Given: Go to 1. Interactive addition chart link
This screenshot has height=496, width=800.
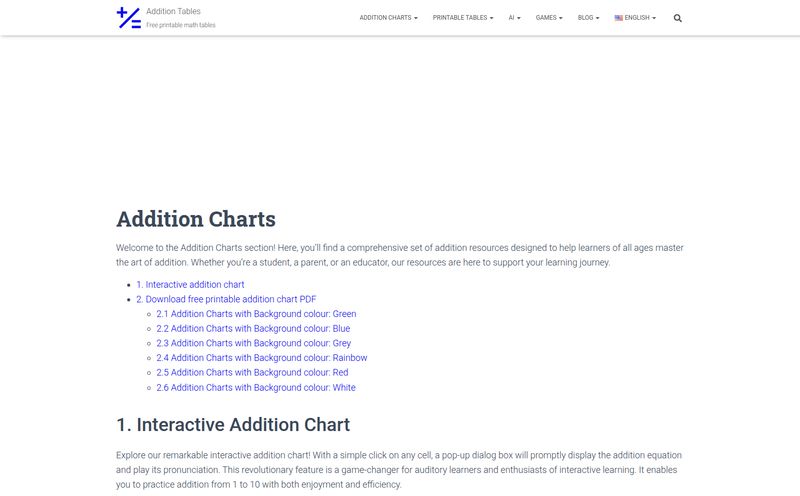Looking at the screenshot, I should click(x=190, y=284).
